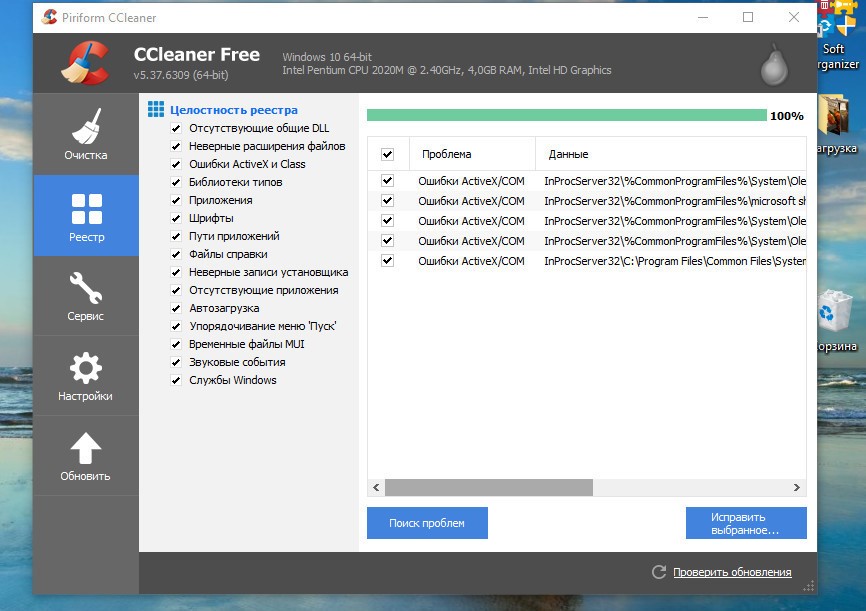Click the CCleaner logo in header
The width and height of the screenshot is (866, 611).
coord(83,62)
